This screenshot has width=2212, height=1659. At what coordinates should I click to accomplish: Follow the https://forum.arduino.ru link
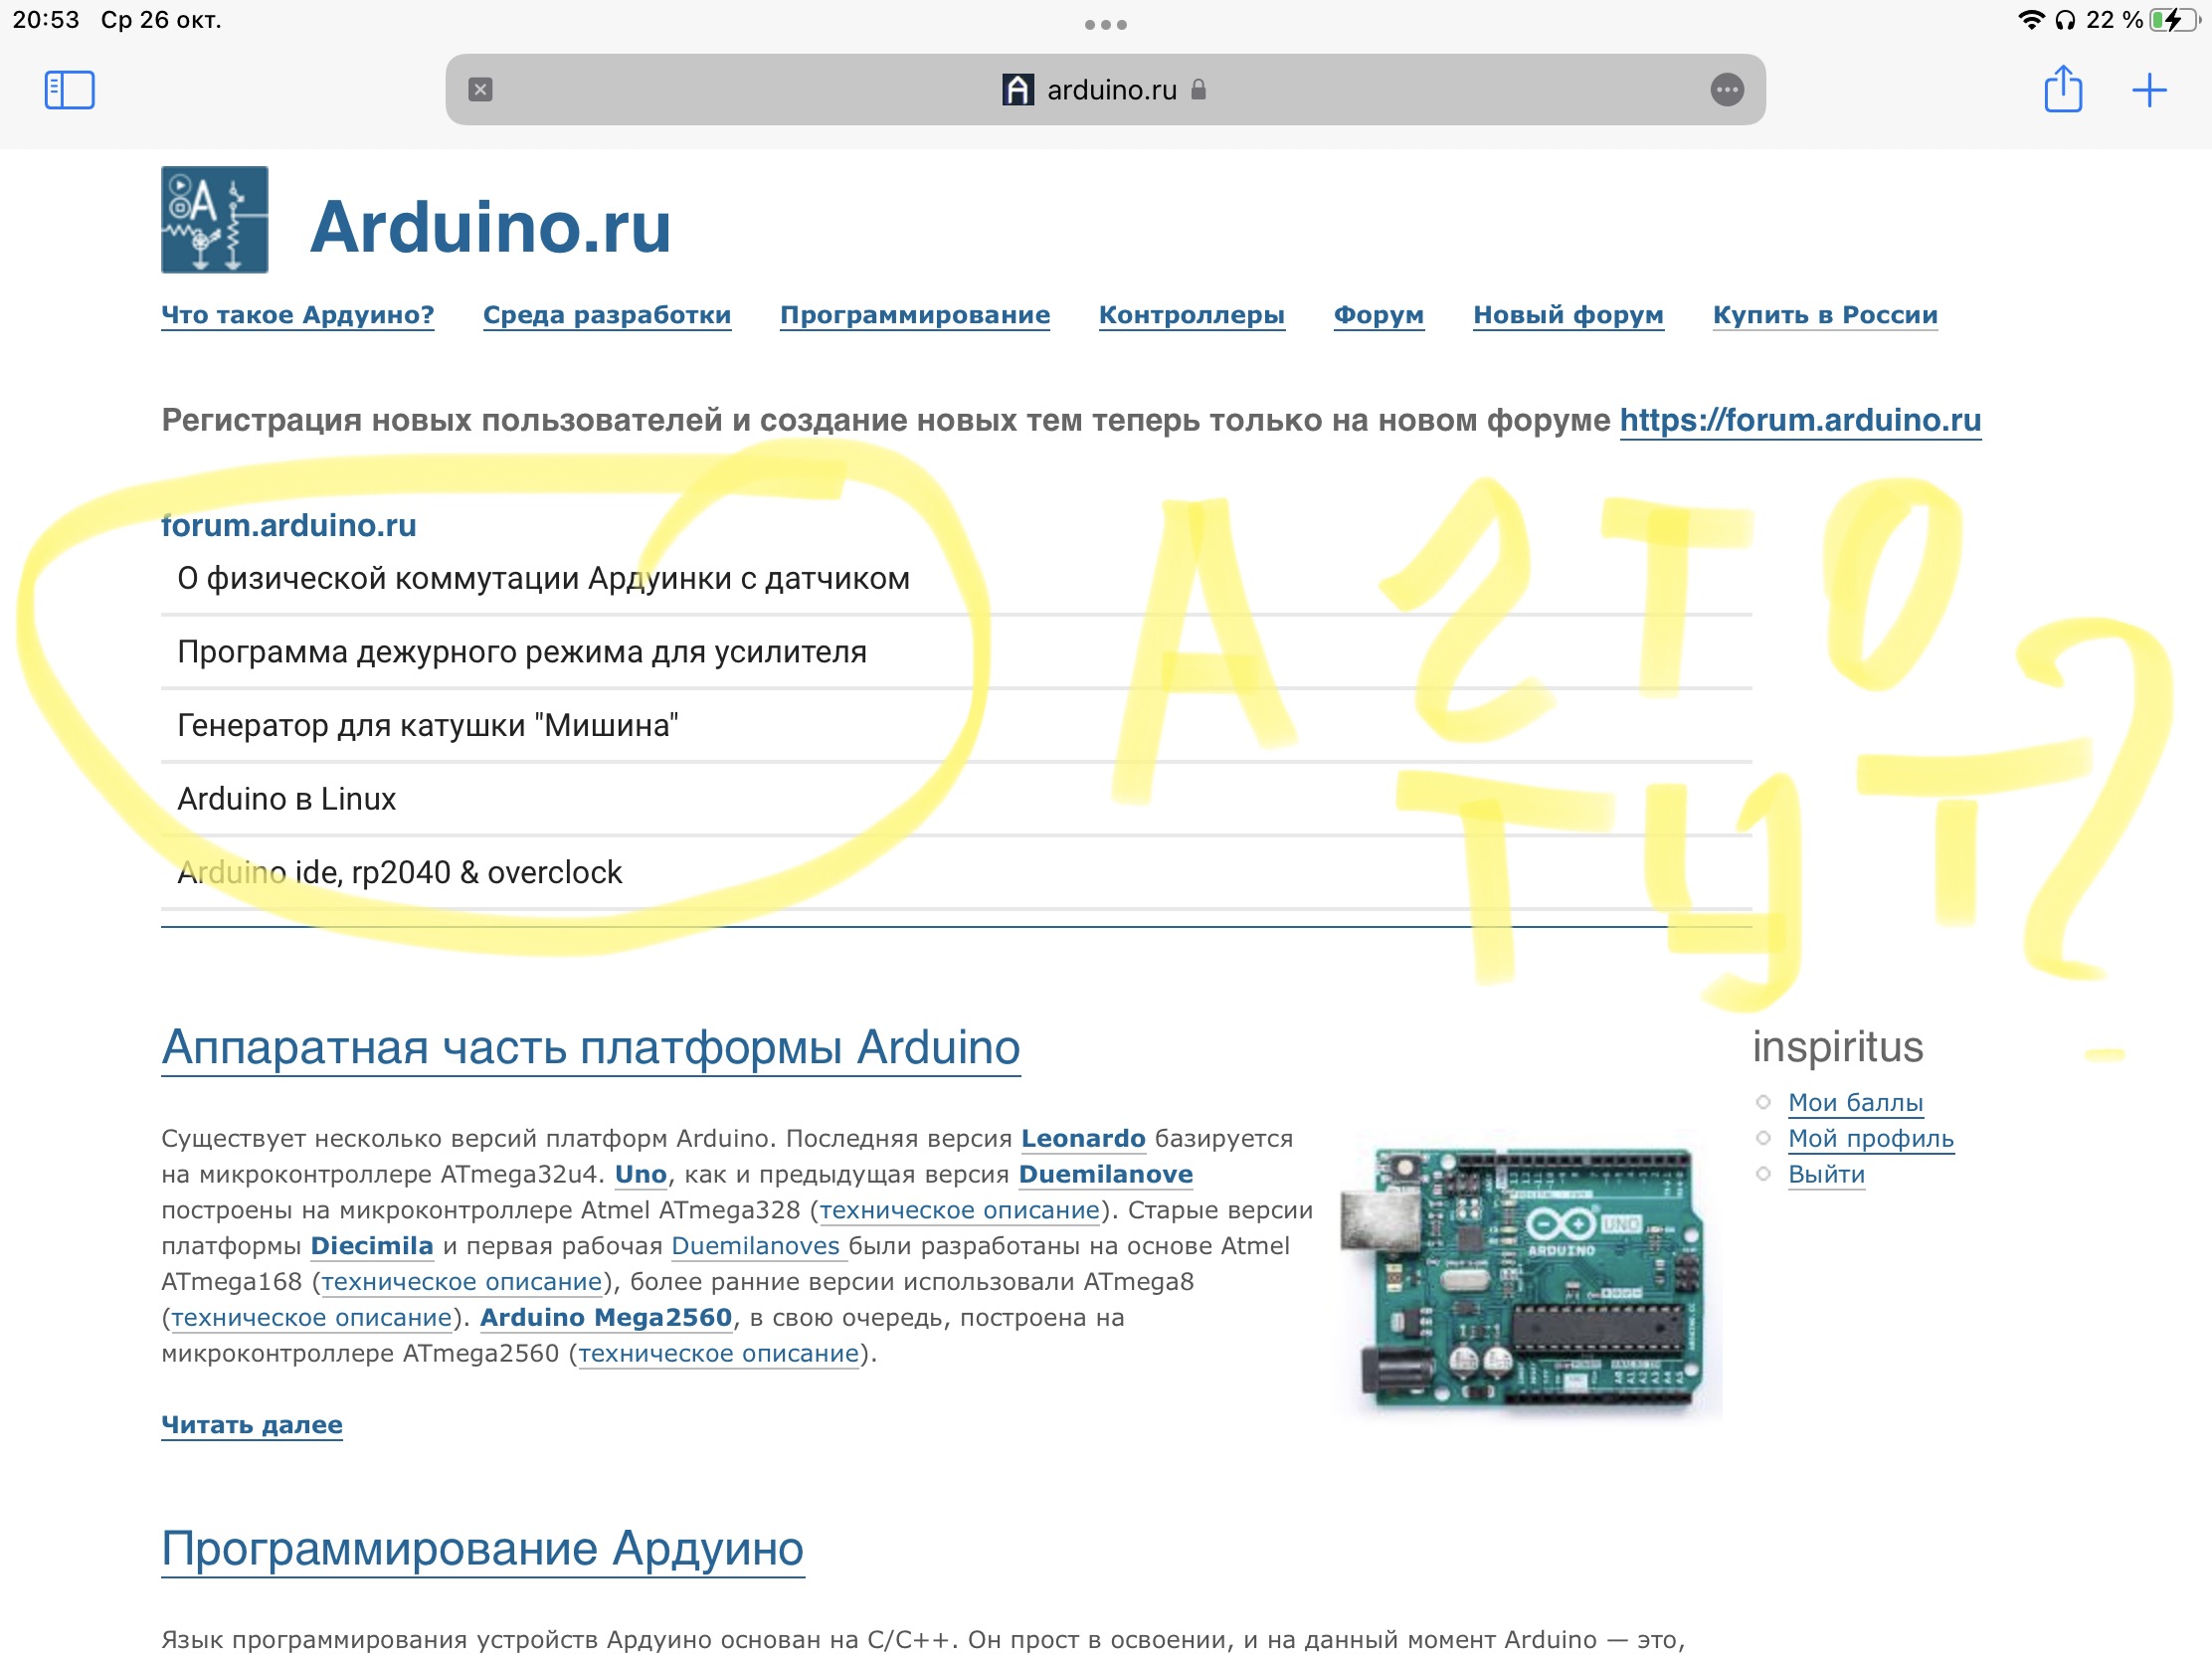pos(1800,420)
